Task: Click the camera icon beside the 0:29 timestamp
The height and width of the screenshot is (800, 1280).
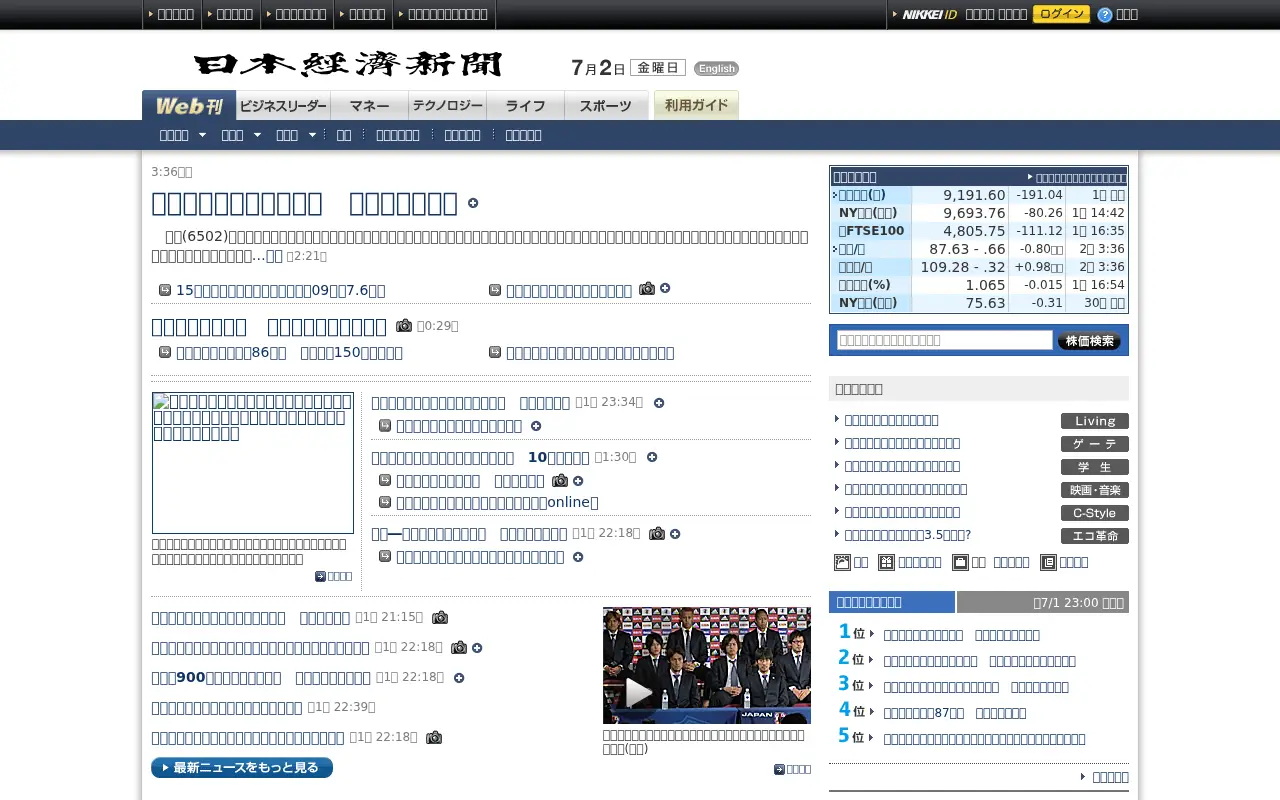Action: pyautogui.click(x=404, y=326)
